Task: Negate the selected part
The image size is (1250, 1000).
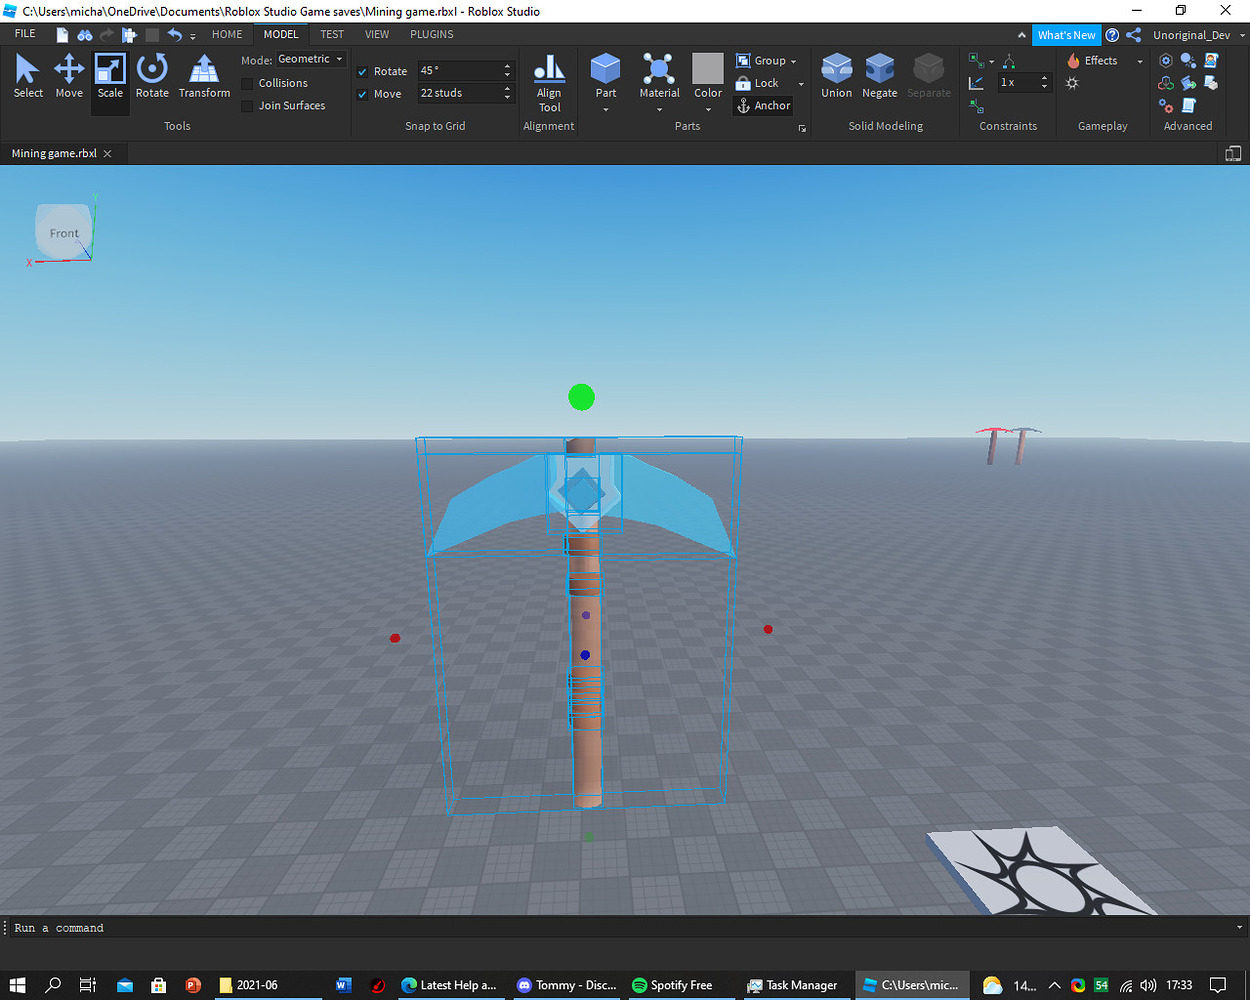Action: [x=879, y=75]
